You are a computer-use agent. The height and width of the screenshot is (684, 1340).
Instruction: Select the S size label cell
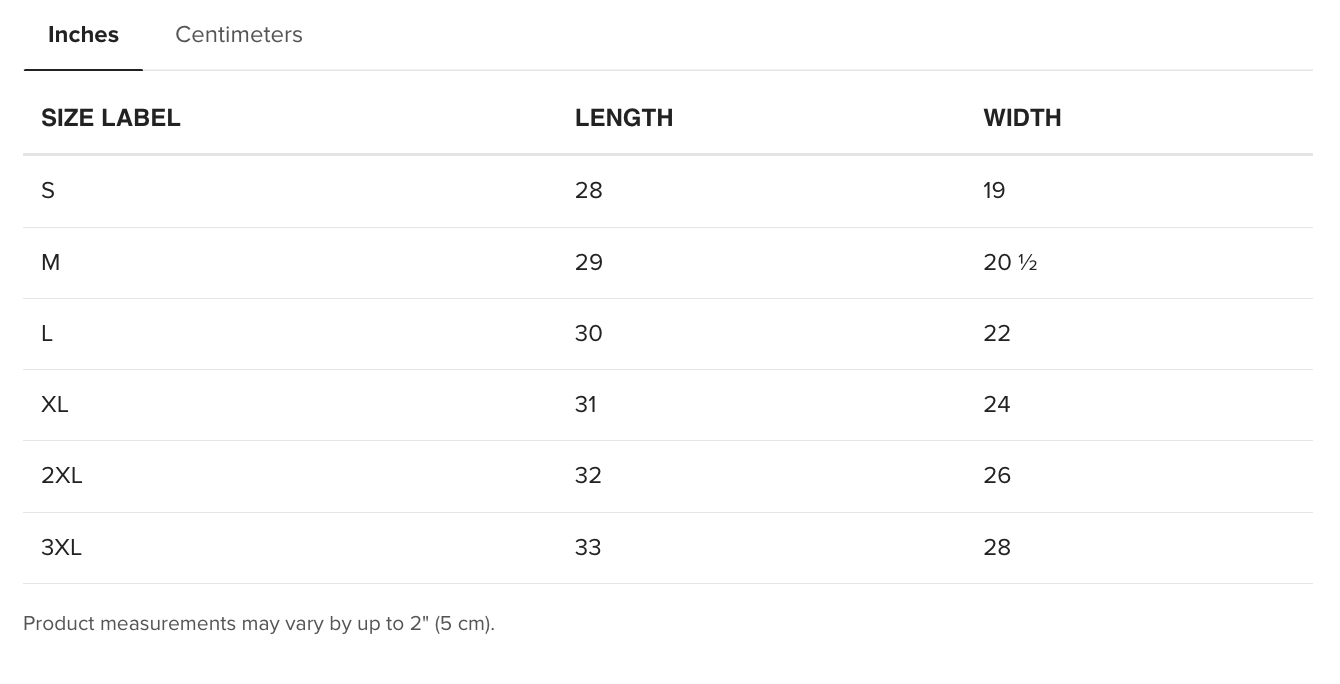coord(48,191)
